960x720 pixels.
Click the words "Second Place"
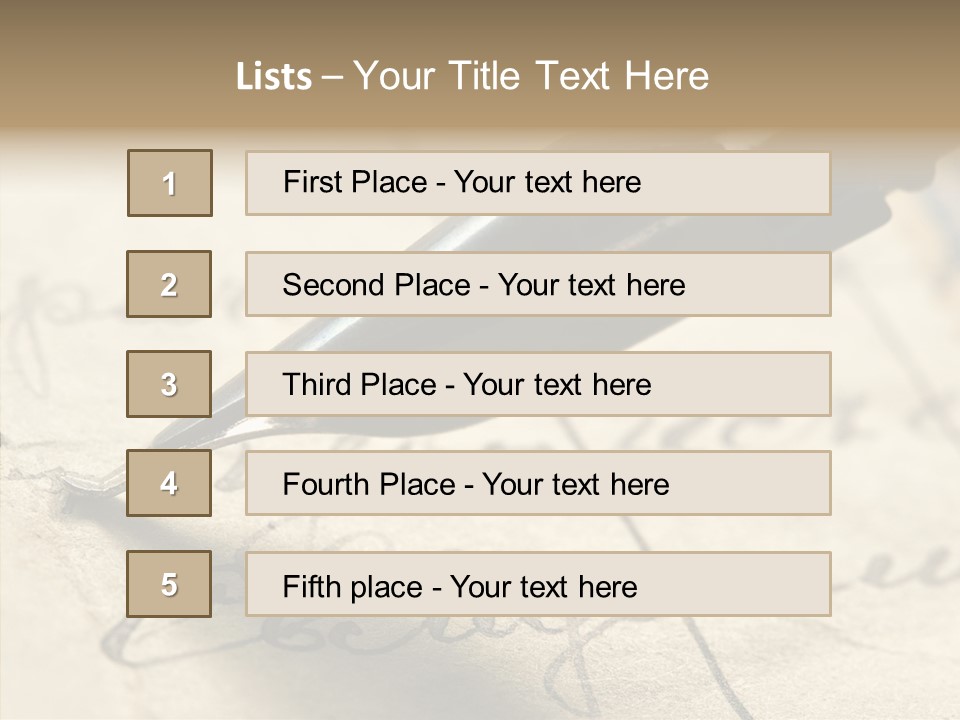coord(375,285)
